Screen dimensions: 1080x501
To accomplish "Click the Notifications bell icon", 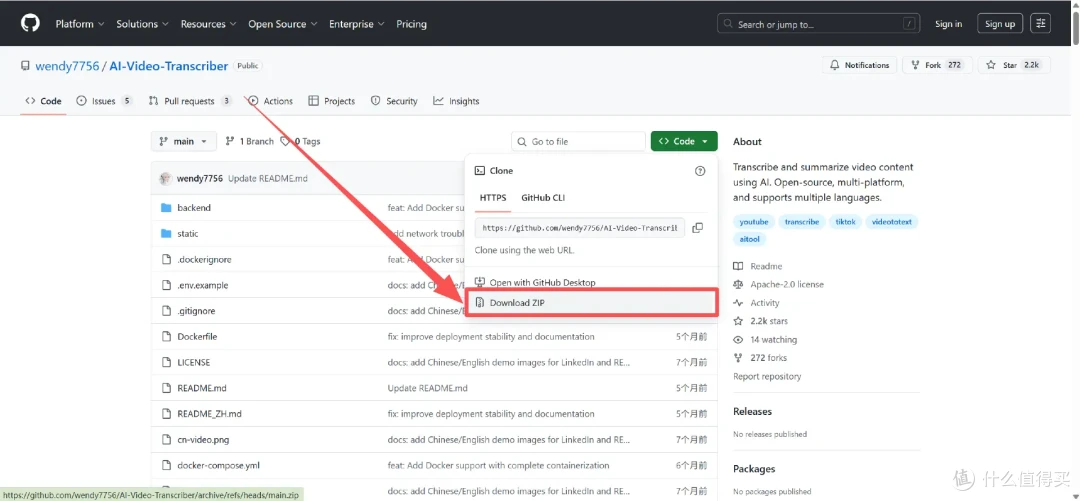I will point(835,65).
